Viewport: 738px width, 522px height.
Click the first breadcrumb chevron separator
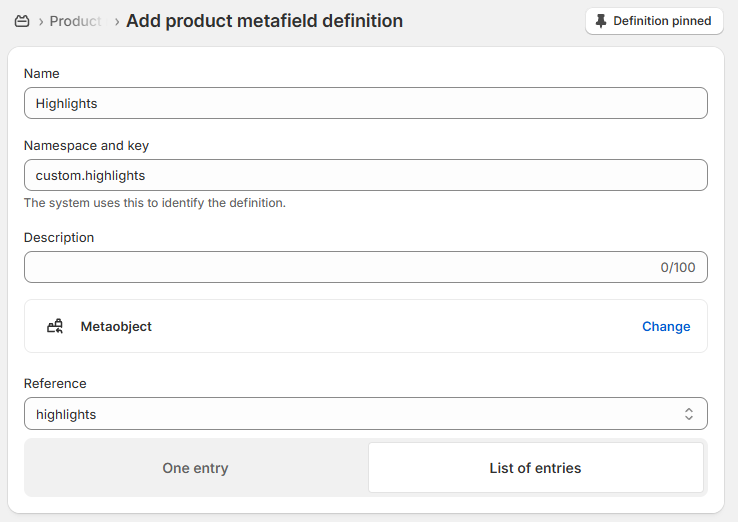(41, 21)
